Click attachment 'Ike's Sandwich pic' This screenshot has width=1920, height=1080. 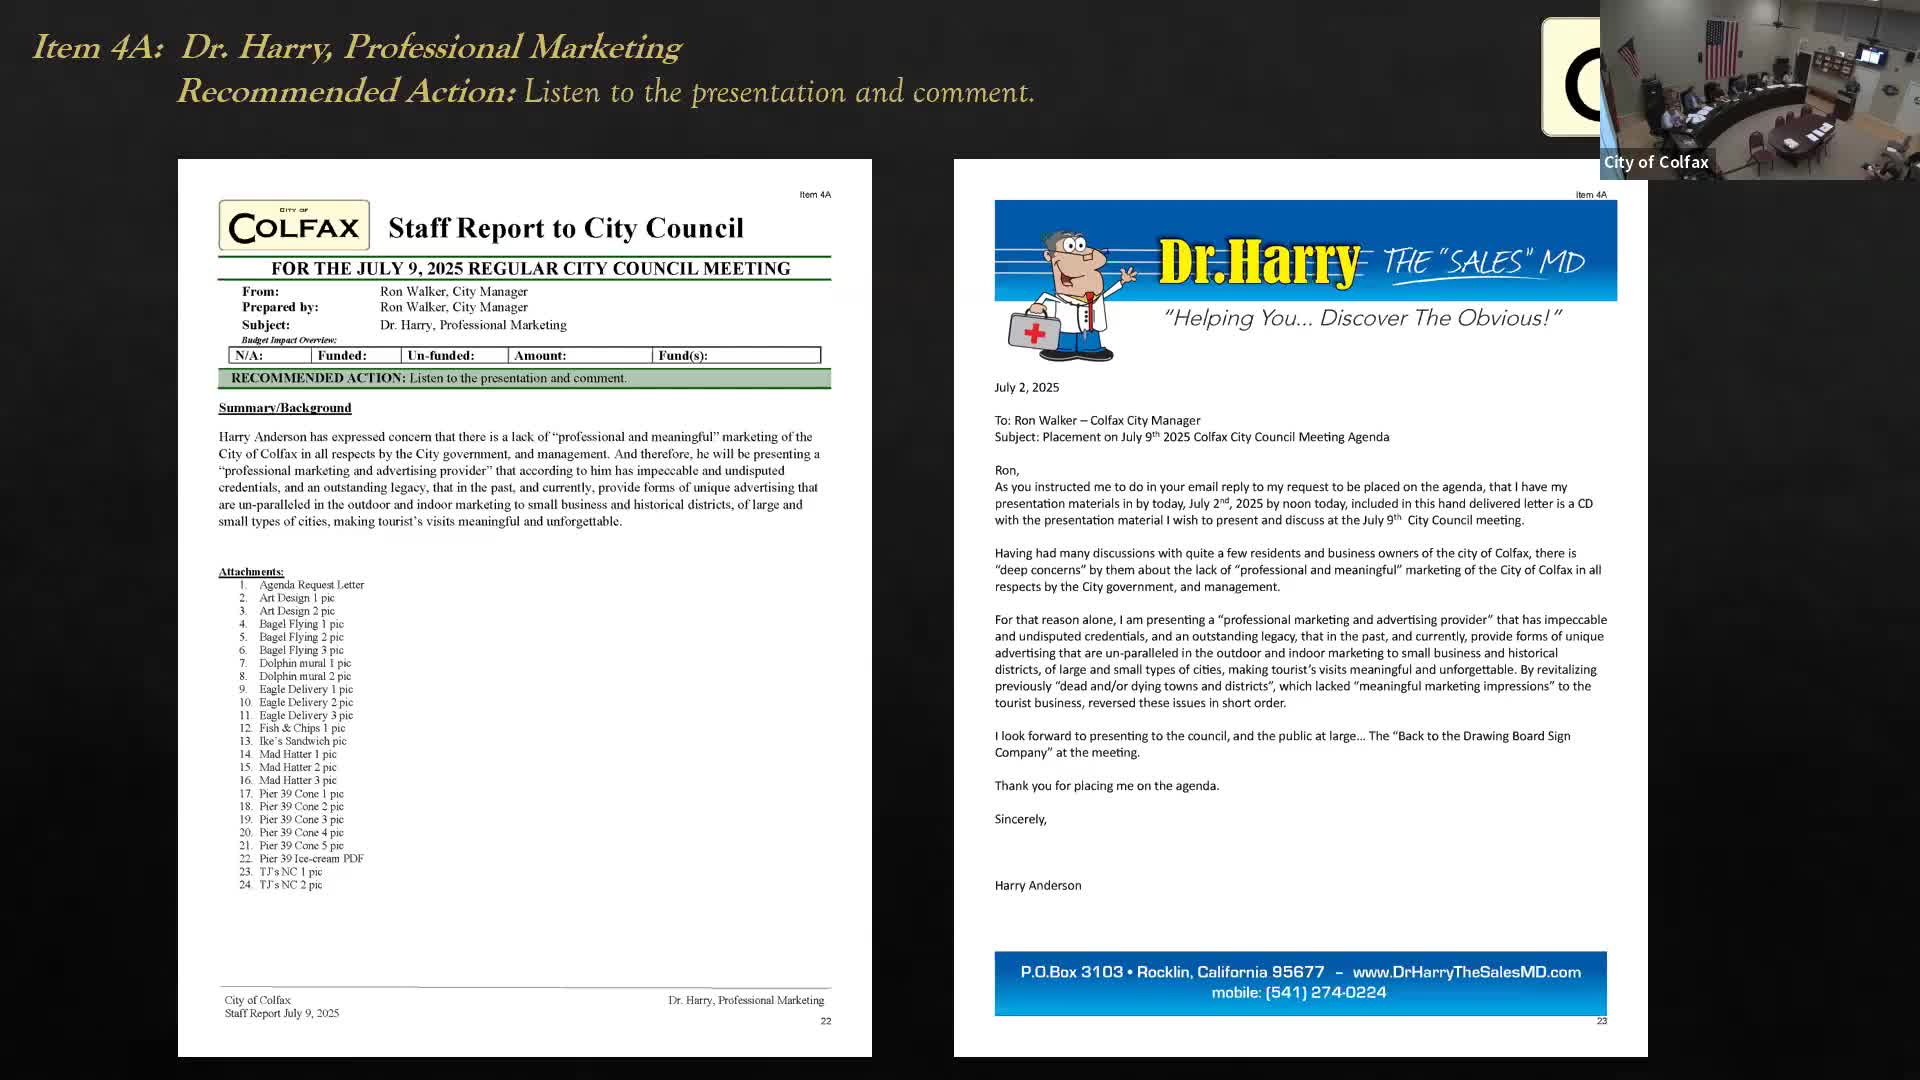click(303, 741)
